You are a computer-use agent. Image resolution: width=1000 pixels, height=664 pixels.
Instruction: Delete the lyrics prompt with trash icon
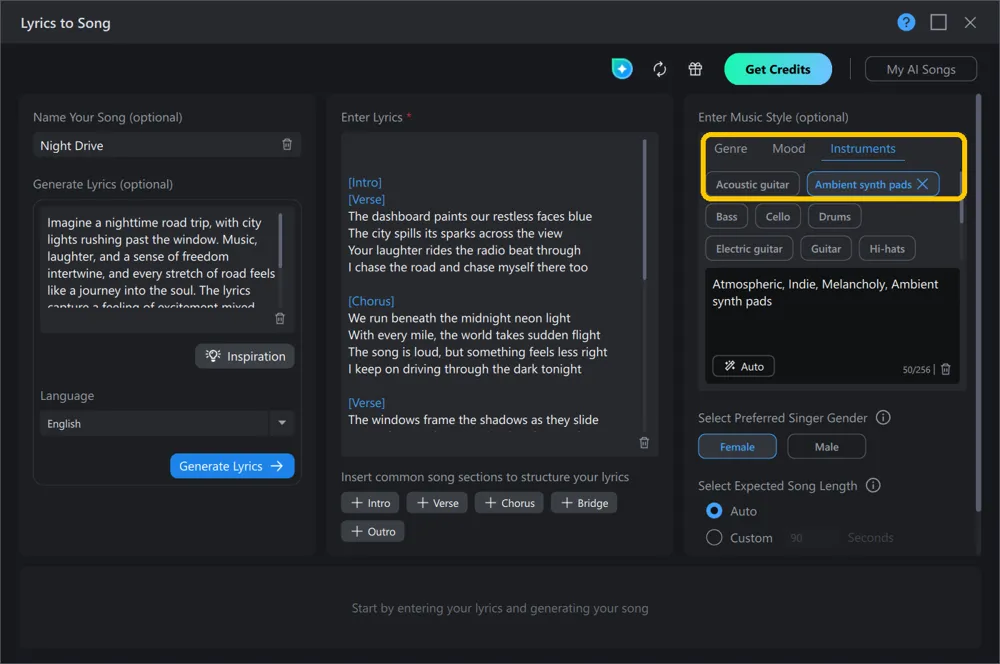point(279,318)
